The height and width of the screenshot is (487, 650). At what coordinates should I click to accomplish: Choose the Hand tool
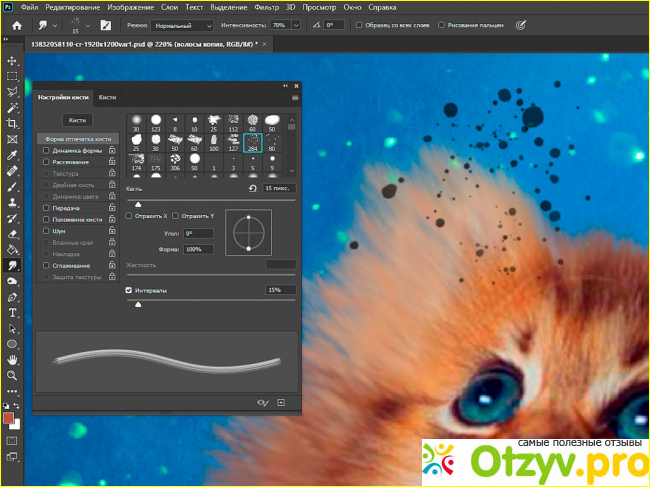coord(12,359)
